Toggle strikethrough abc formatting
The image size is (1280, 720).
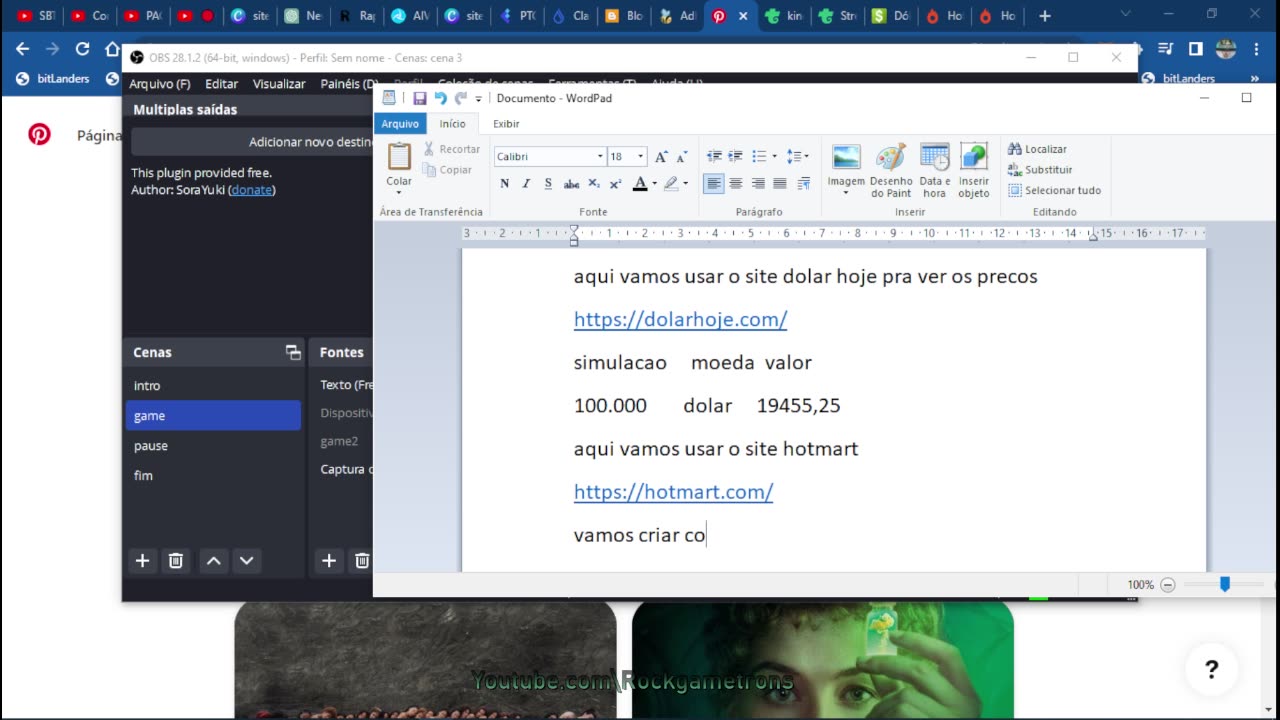pos(572,184)
